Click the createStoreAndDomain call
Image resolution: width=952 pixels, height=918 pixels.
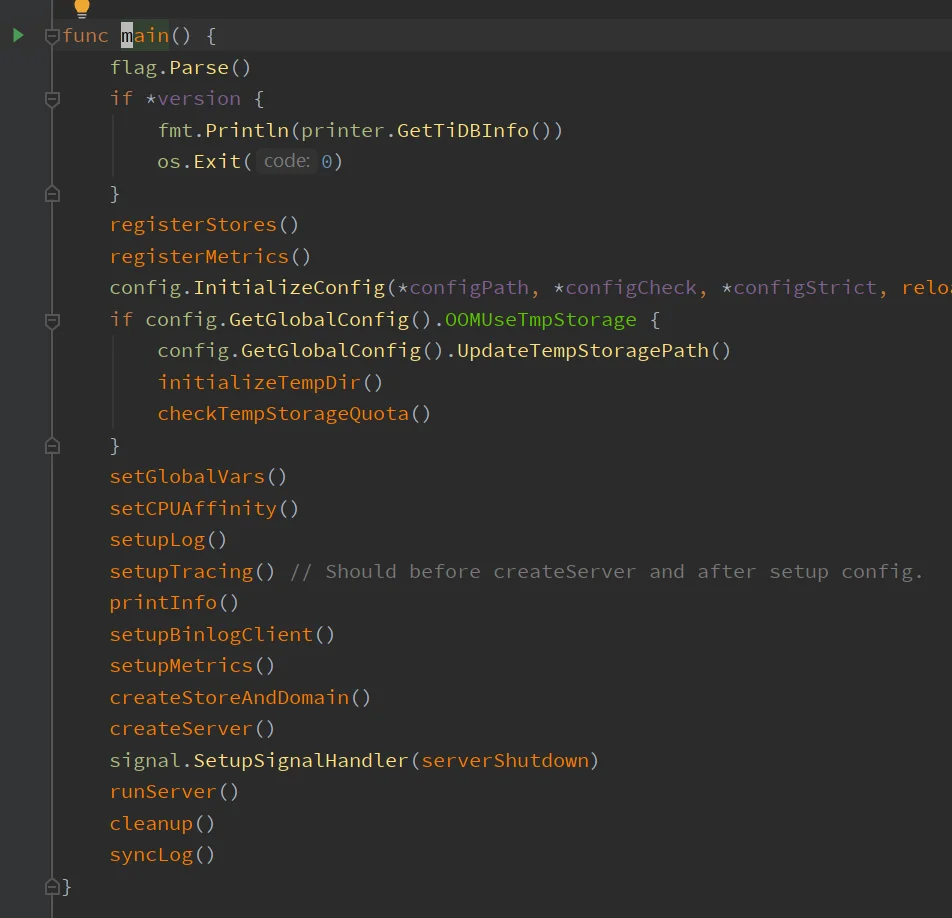[x=229, y=697]
